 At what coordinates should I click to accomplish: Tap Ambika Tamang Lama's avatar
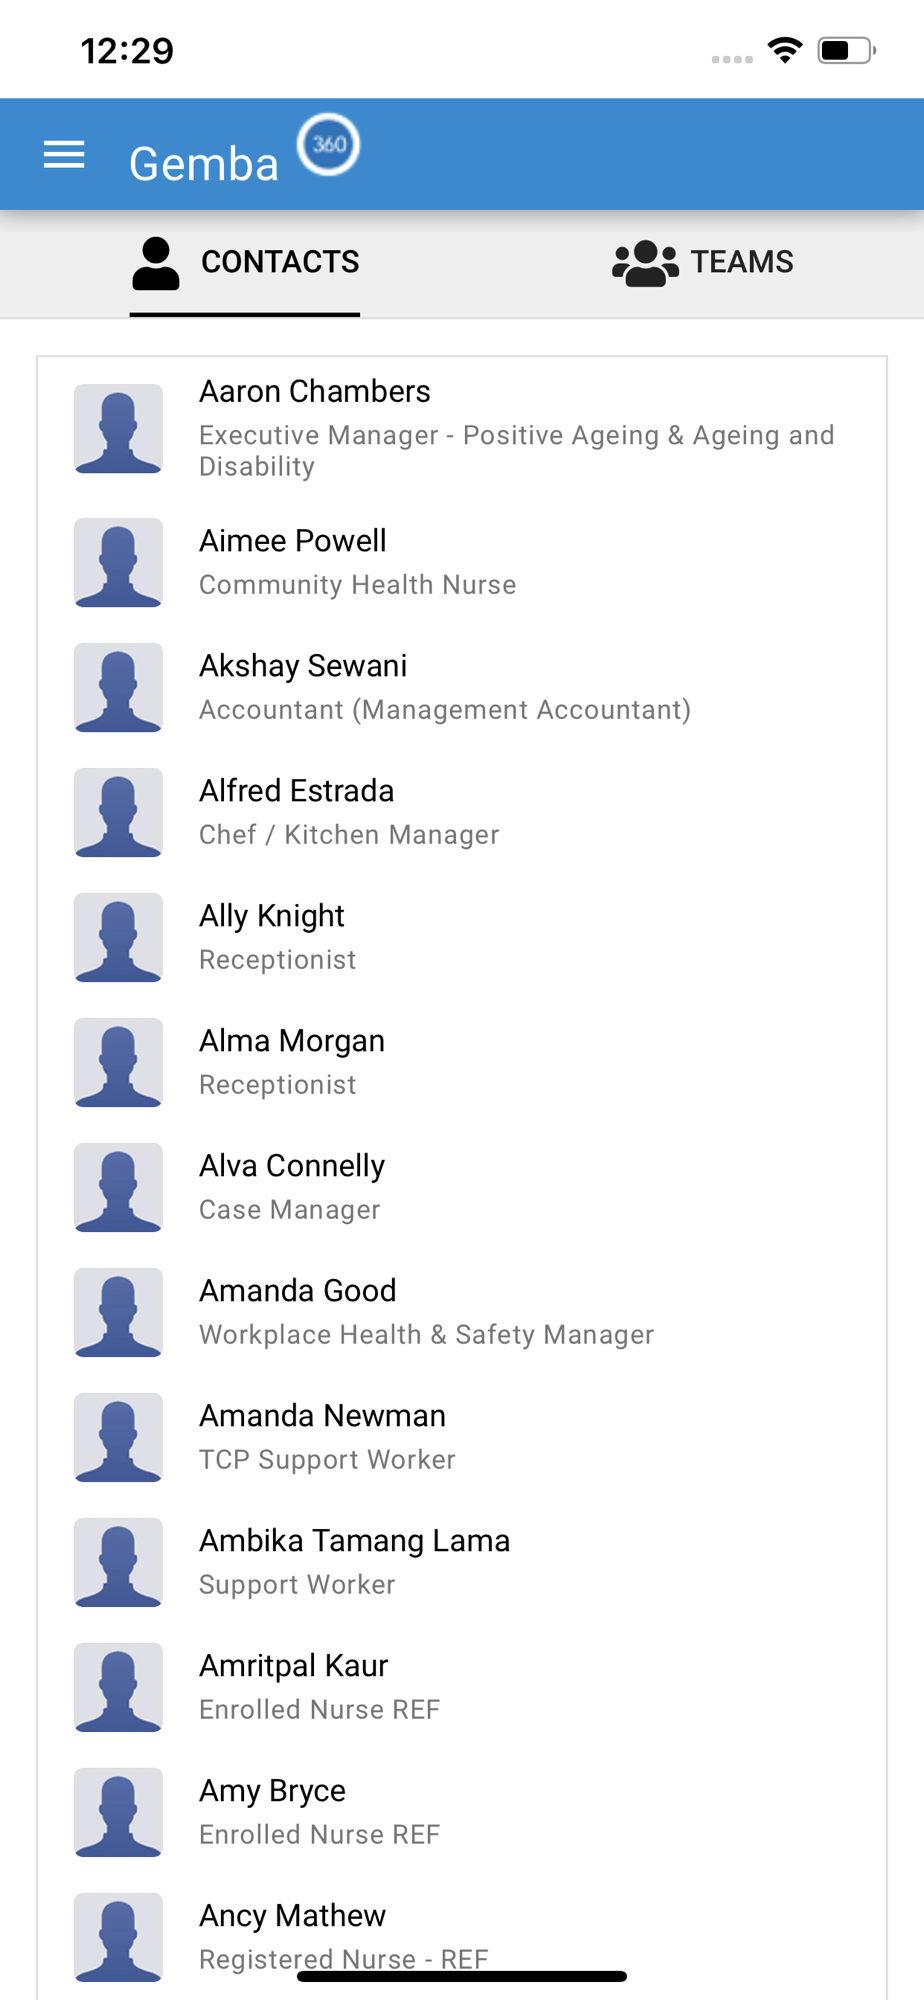(x=118, y=1562)
